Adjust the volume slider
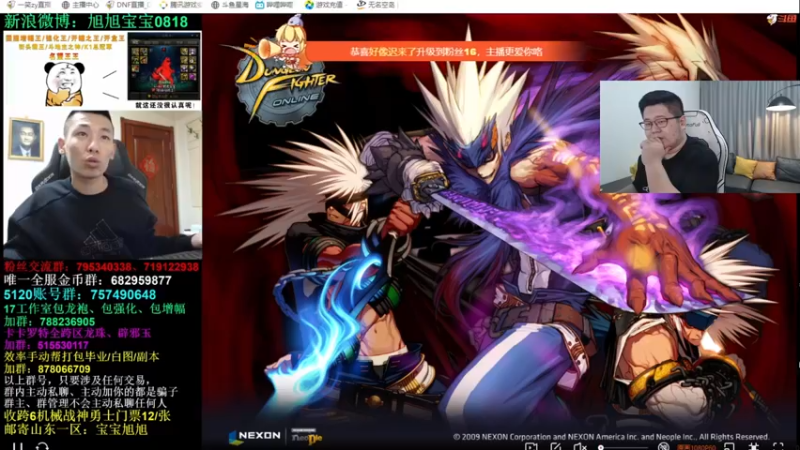The width and height of the screenshot is (800, 450). (623, 447)
